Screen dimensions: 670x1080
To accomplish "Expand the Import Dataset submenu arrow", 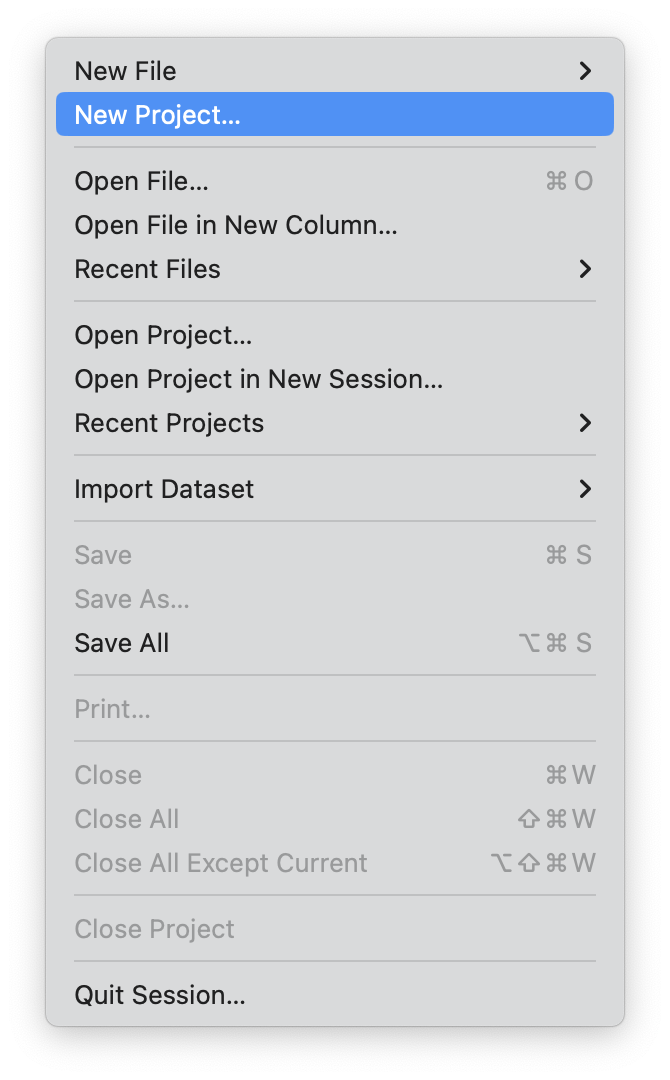I will pyautogui.click(x=585, y=489).
